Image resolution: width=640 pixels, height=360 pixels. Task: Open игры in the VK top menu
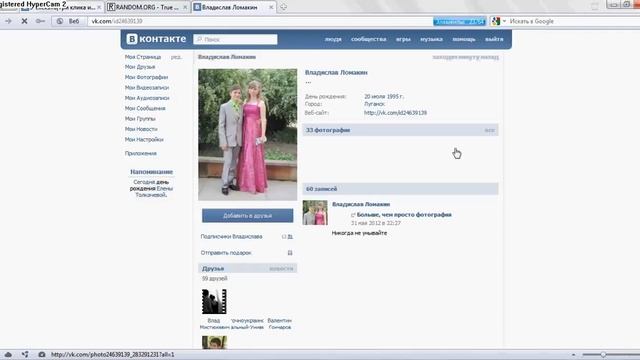coord(403,39)
